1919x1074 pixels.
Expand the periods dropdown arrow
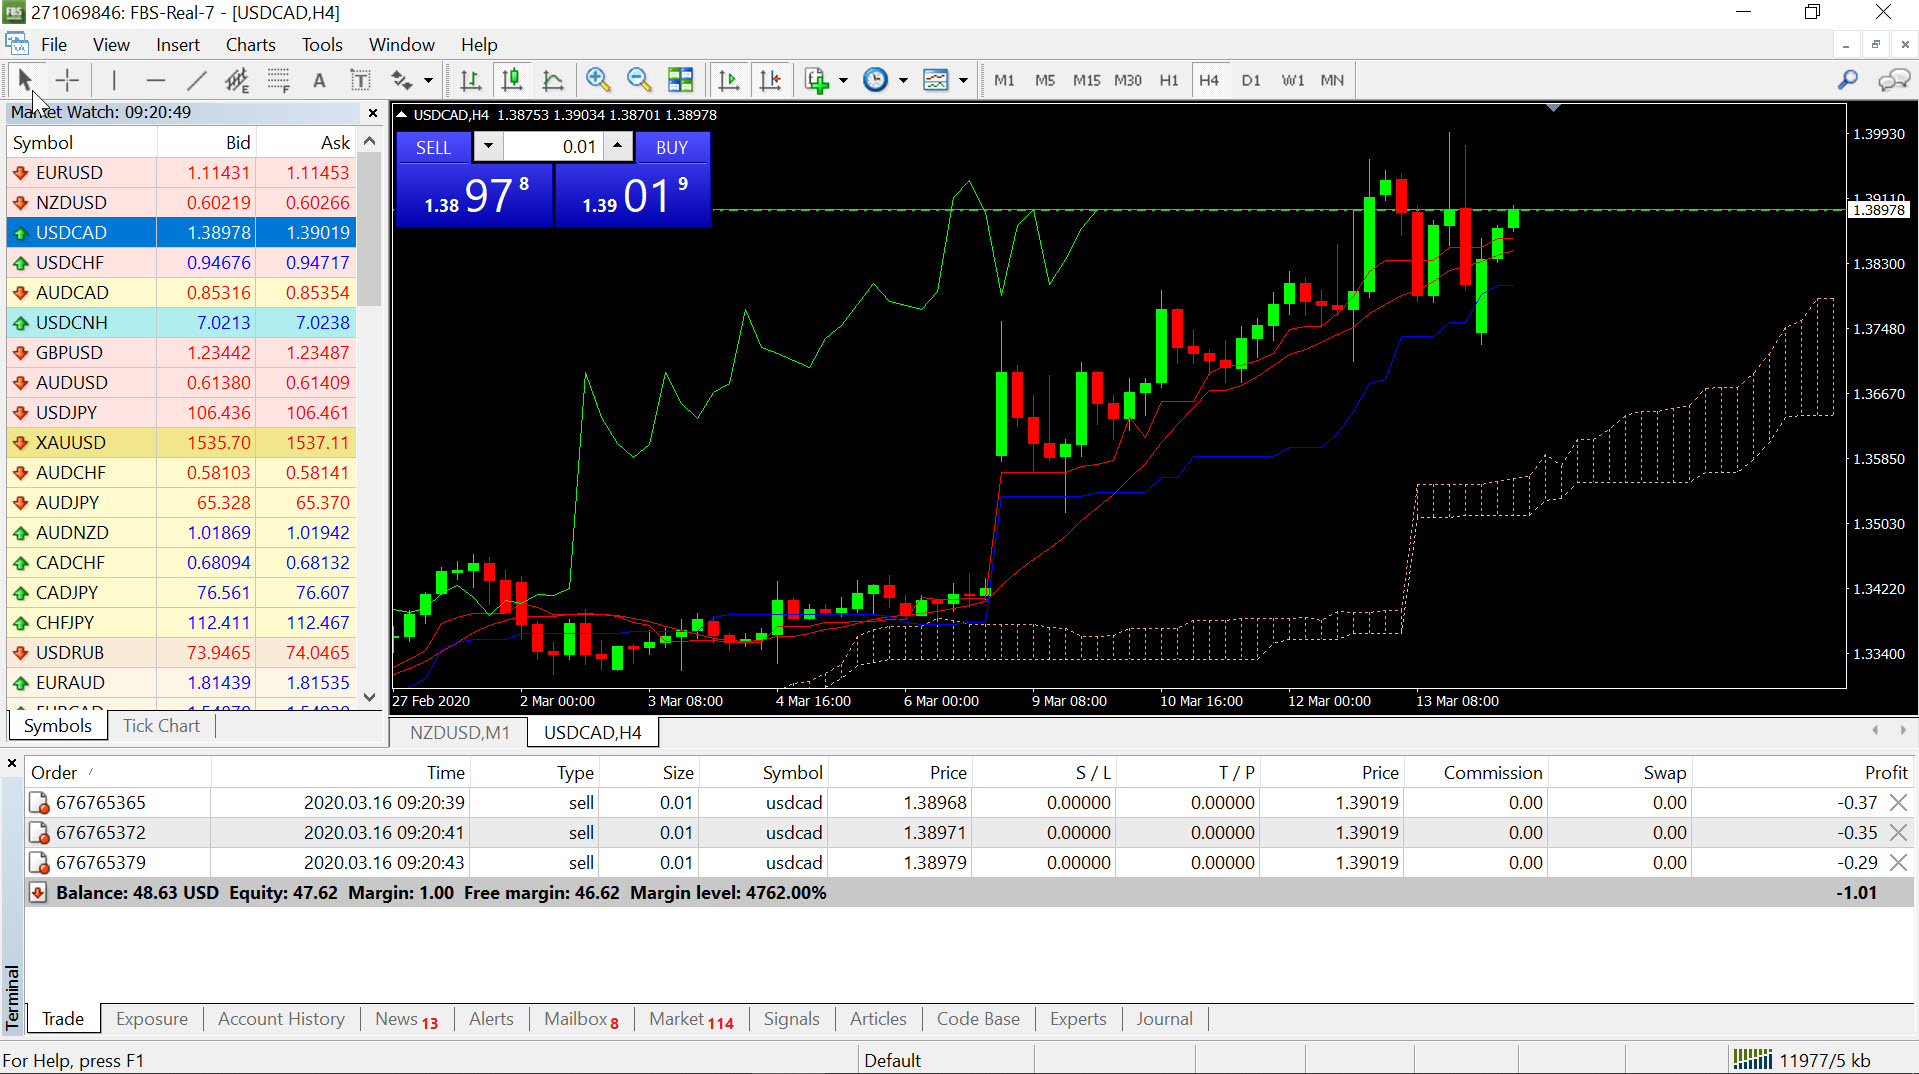click(903, 80)
